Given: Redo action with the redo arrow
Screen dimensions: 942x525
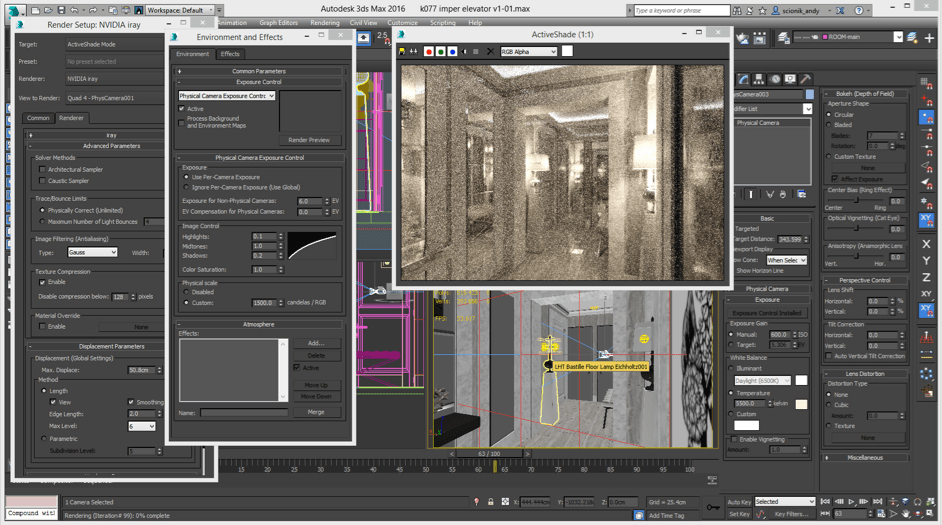Looking at the screenshot, I should tap(93, 10).
